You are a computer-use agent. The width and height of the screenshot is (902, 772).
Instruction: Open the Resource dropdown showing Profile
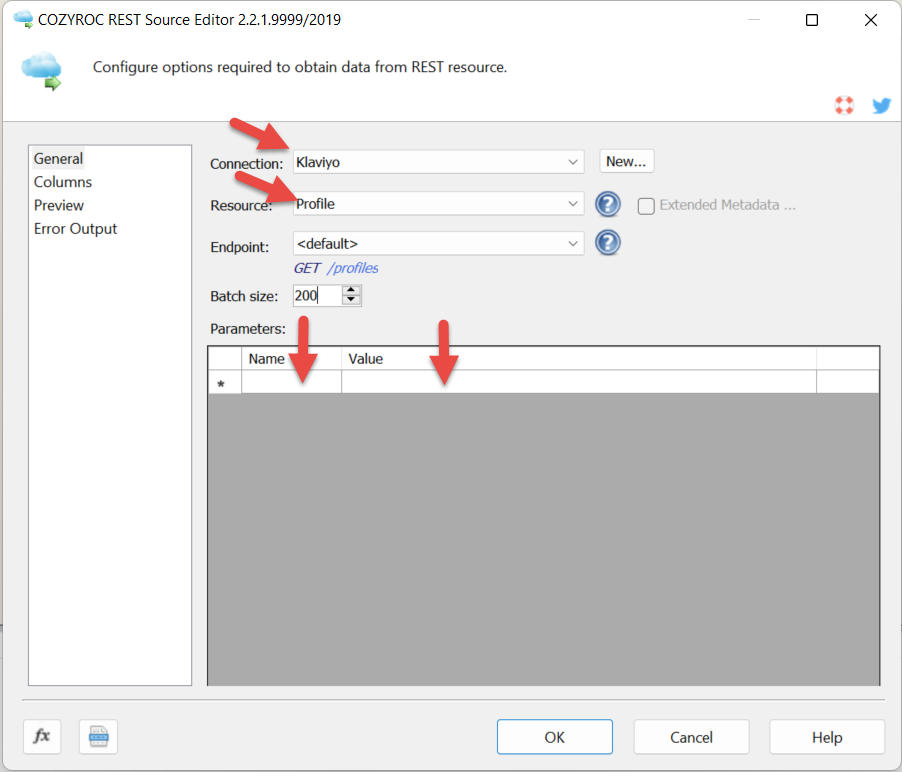click(438, 204)
